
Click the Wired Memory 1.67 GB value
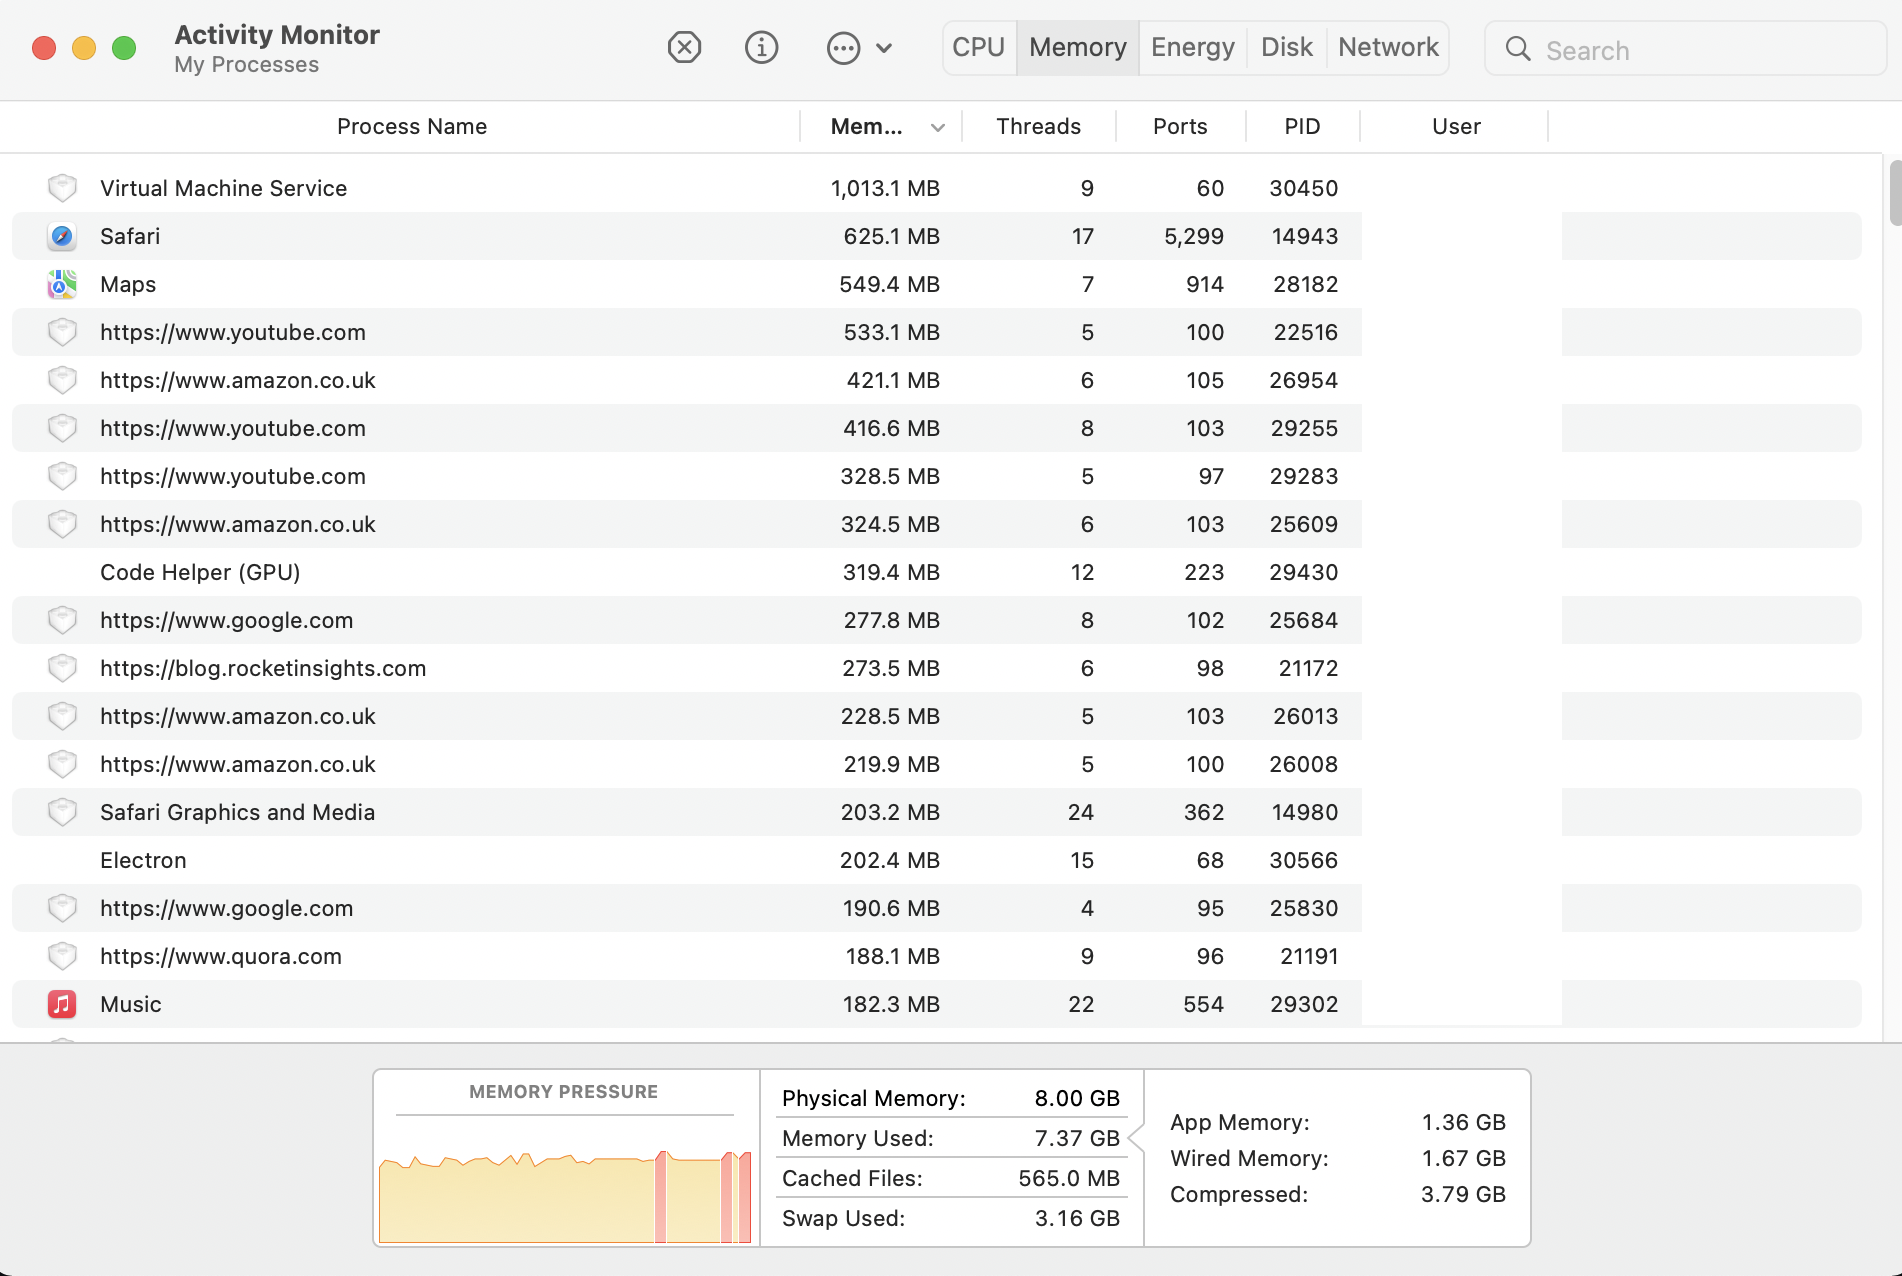(x=1464, y=1158)
